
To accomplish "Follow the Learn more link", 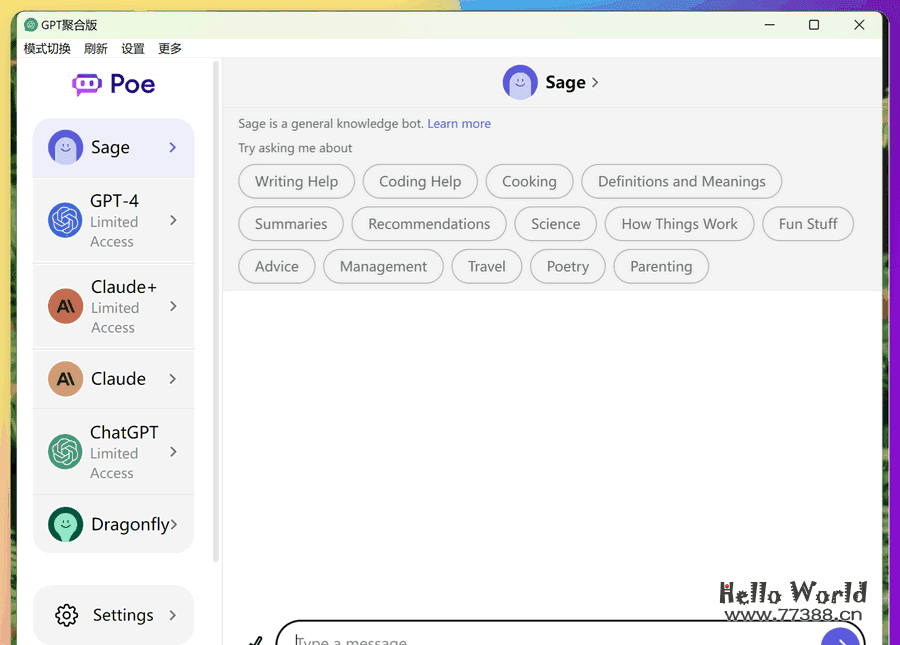I will pyautogui.click(x=459, y=123).
